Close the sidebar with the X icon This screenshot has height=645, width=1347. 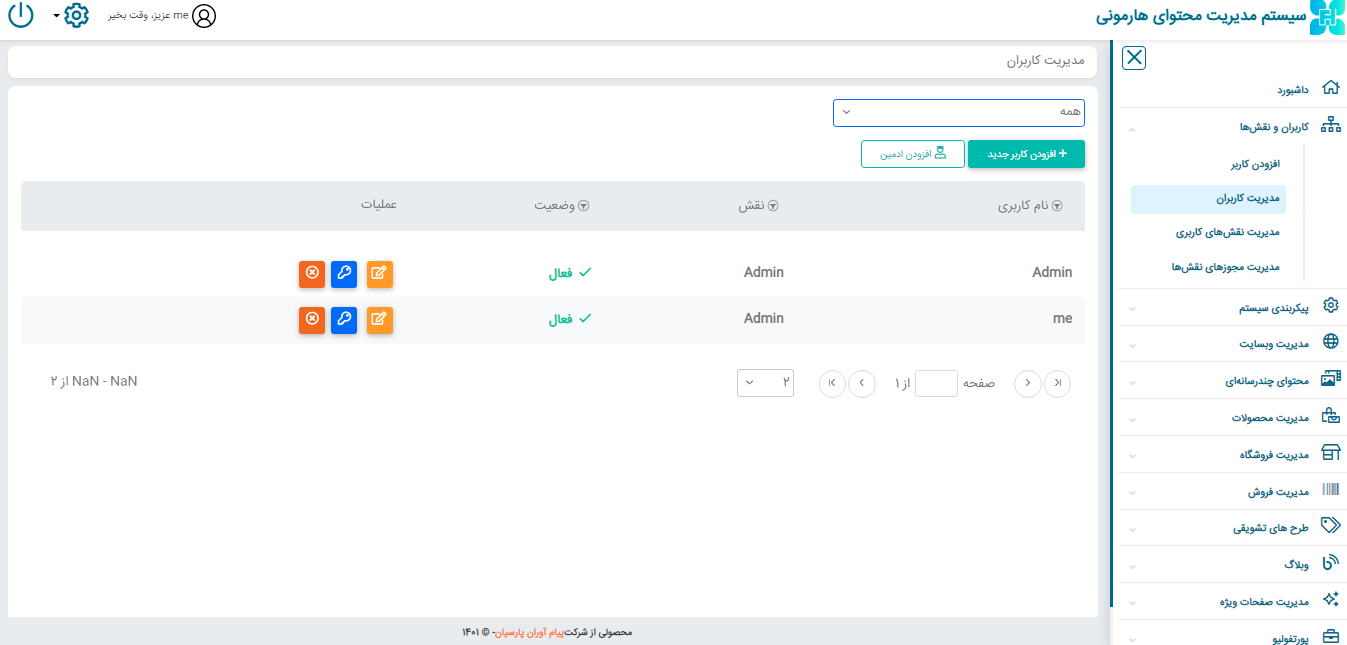(x=1134, y=58)
